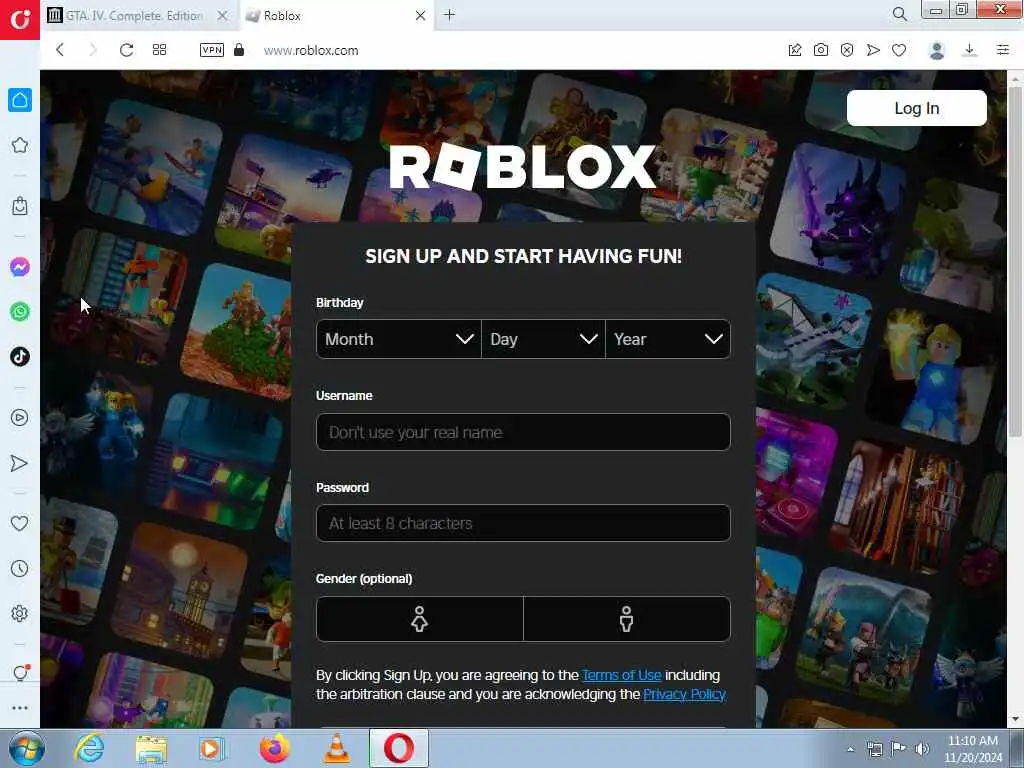The image size is (1024, 768).
Task: Switch to GTA IV Complete Edition tab
Action: [135, 16]
